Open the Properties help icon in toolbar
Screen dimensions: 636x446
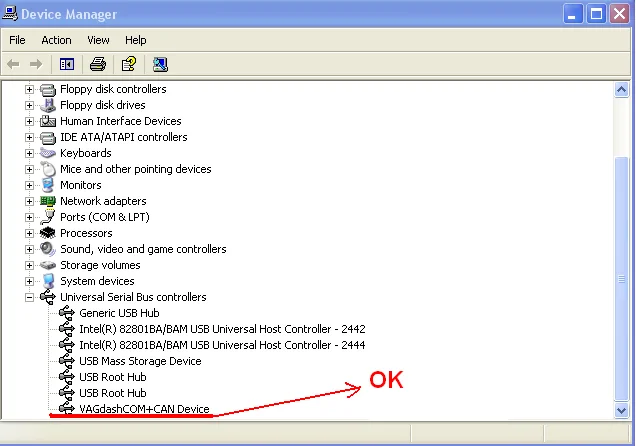pyautogui.click(x=129, y=64)
